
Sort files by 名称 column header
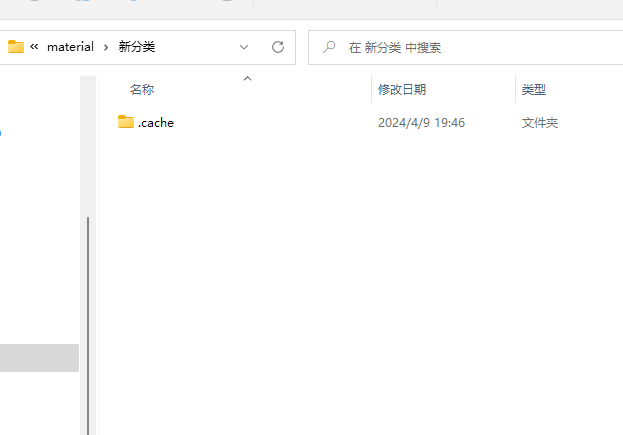(x=142, y=90)
